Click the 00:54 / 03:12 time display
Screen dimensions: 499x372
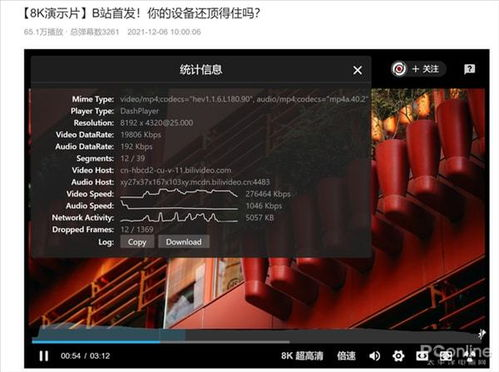[85, 356]
